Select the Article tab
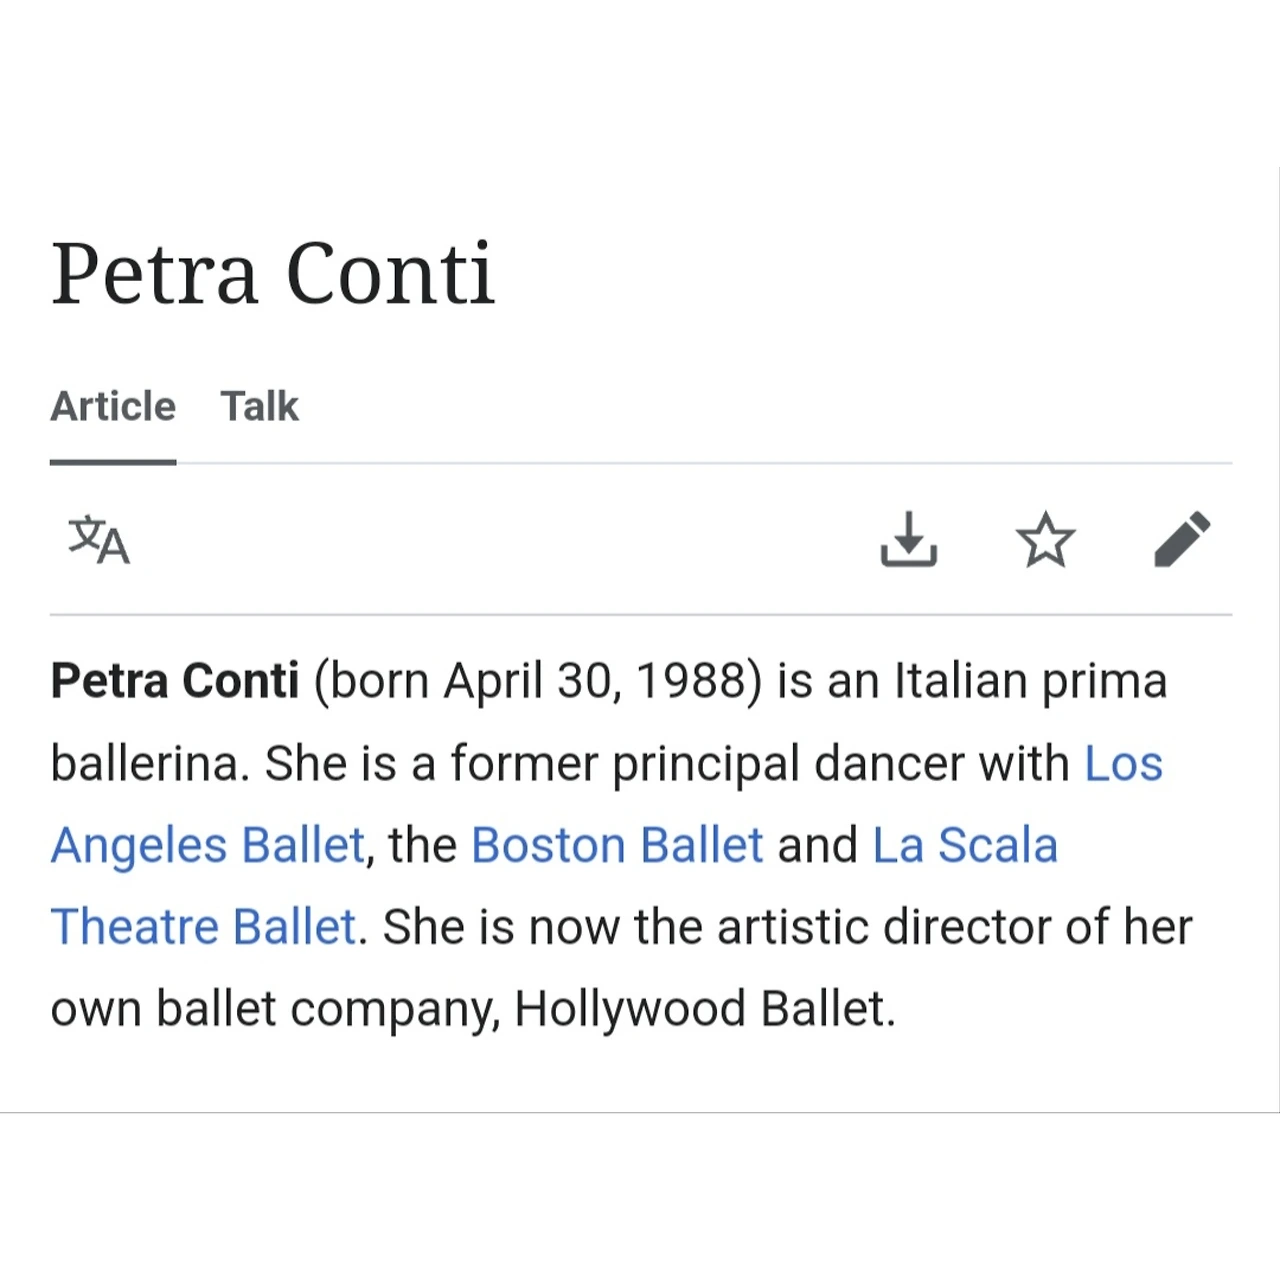 (x=113, y=407)
